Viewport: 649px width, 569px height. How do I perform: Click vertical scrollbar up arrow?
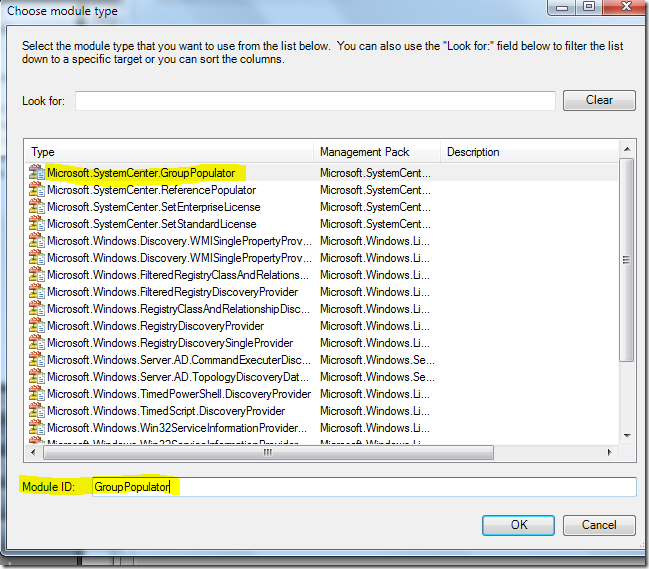click(x=627, y=149)
